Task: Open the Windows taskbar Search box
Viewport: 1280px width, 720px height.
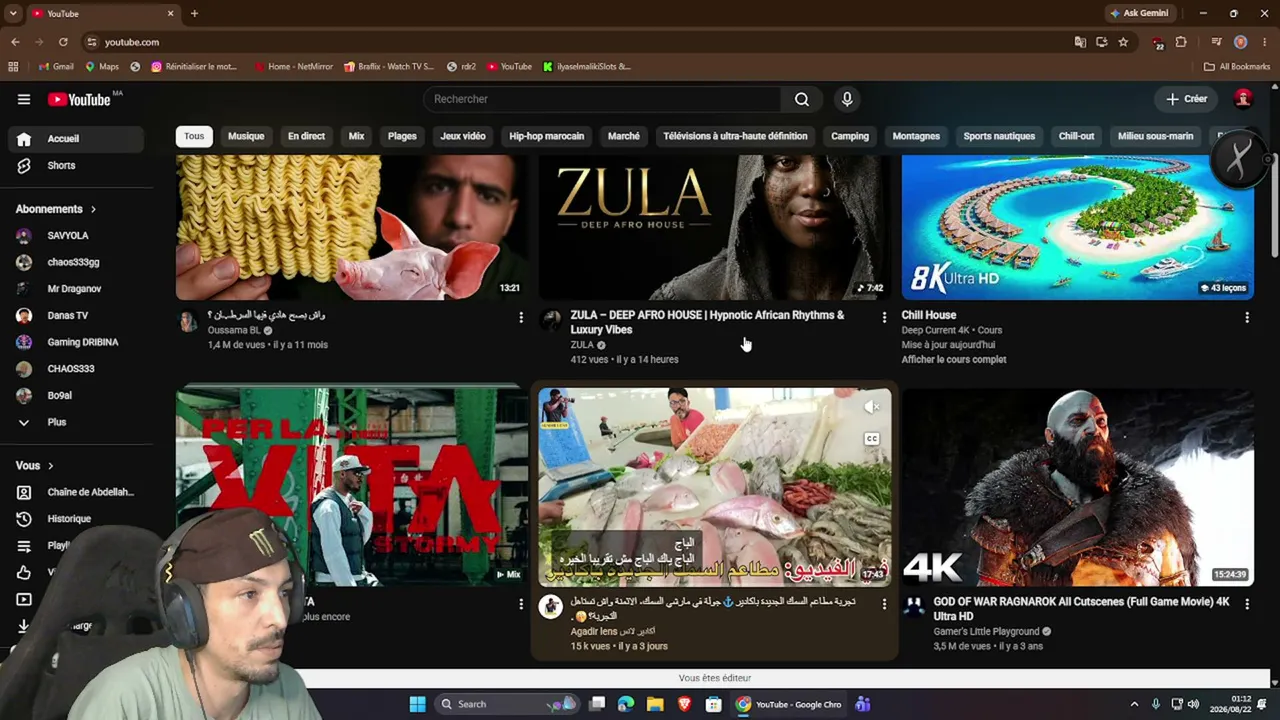Action: point(508,704)
